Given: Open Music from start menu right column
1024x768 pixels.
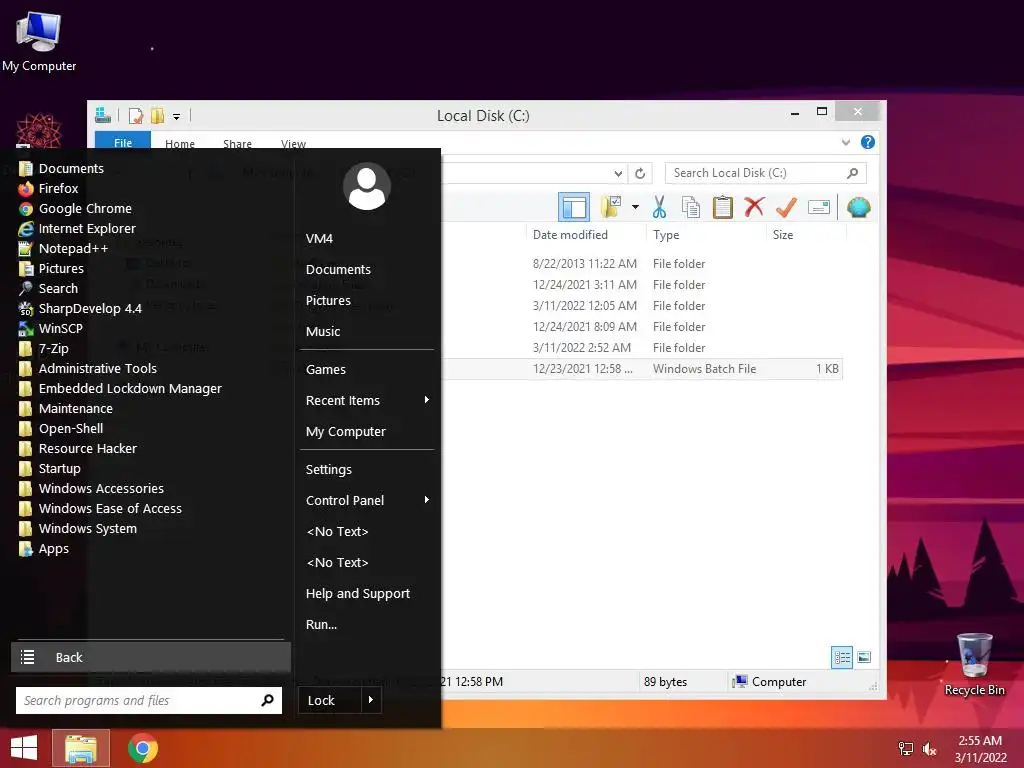Looking at the screenshot, I should coord(323,332).
